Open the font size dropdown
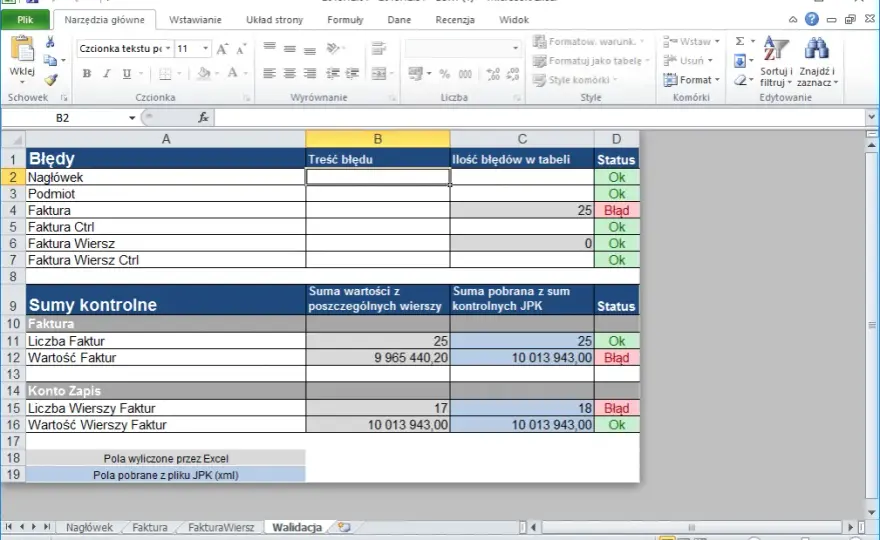Viewport: 880px width, 540px height. click(205, 49)
